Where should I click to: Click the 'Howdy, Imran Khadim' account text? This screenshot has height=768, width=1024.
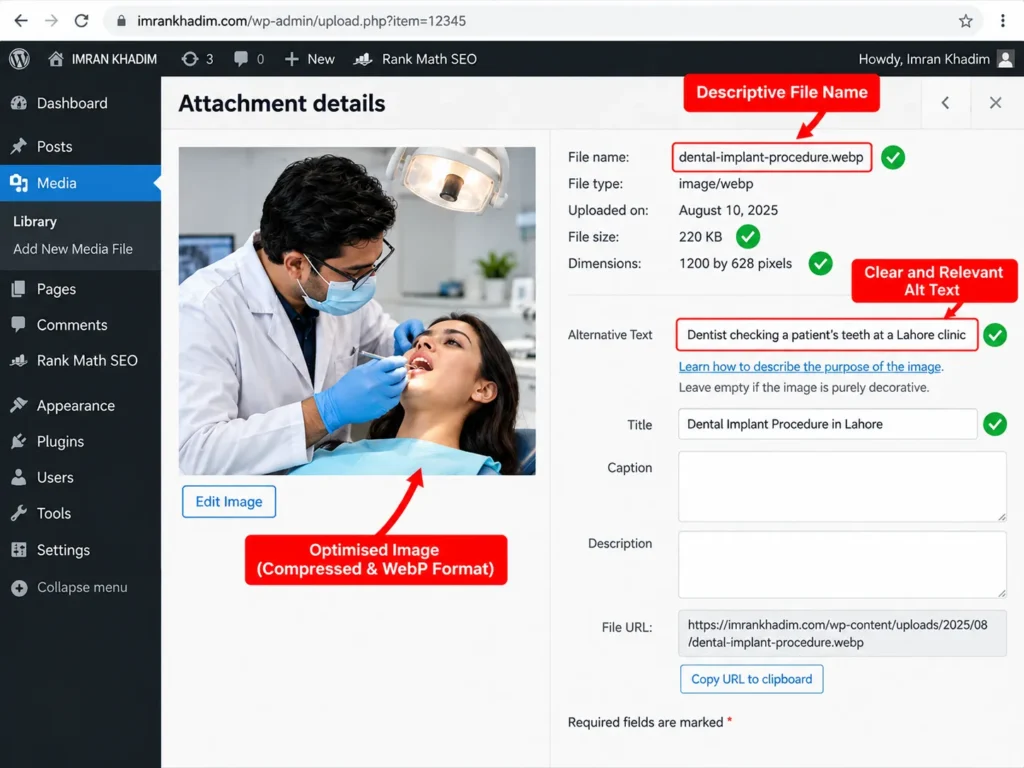923,59
